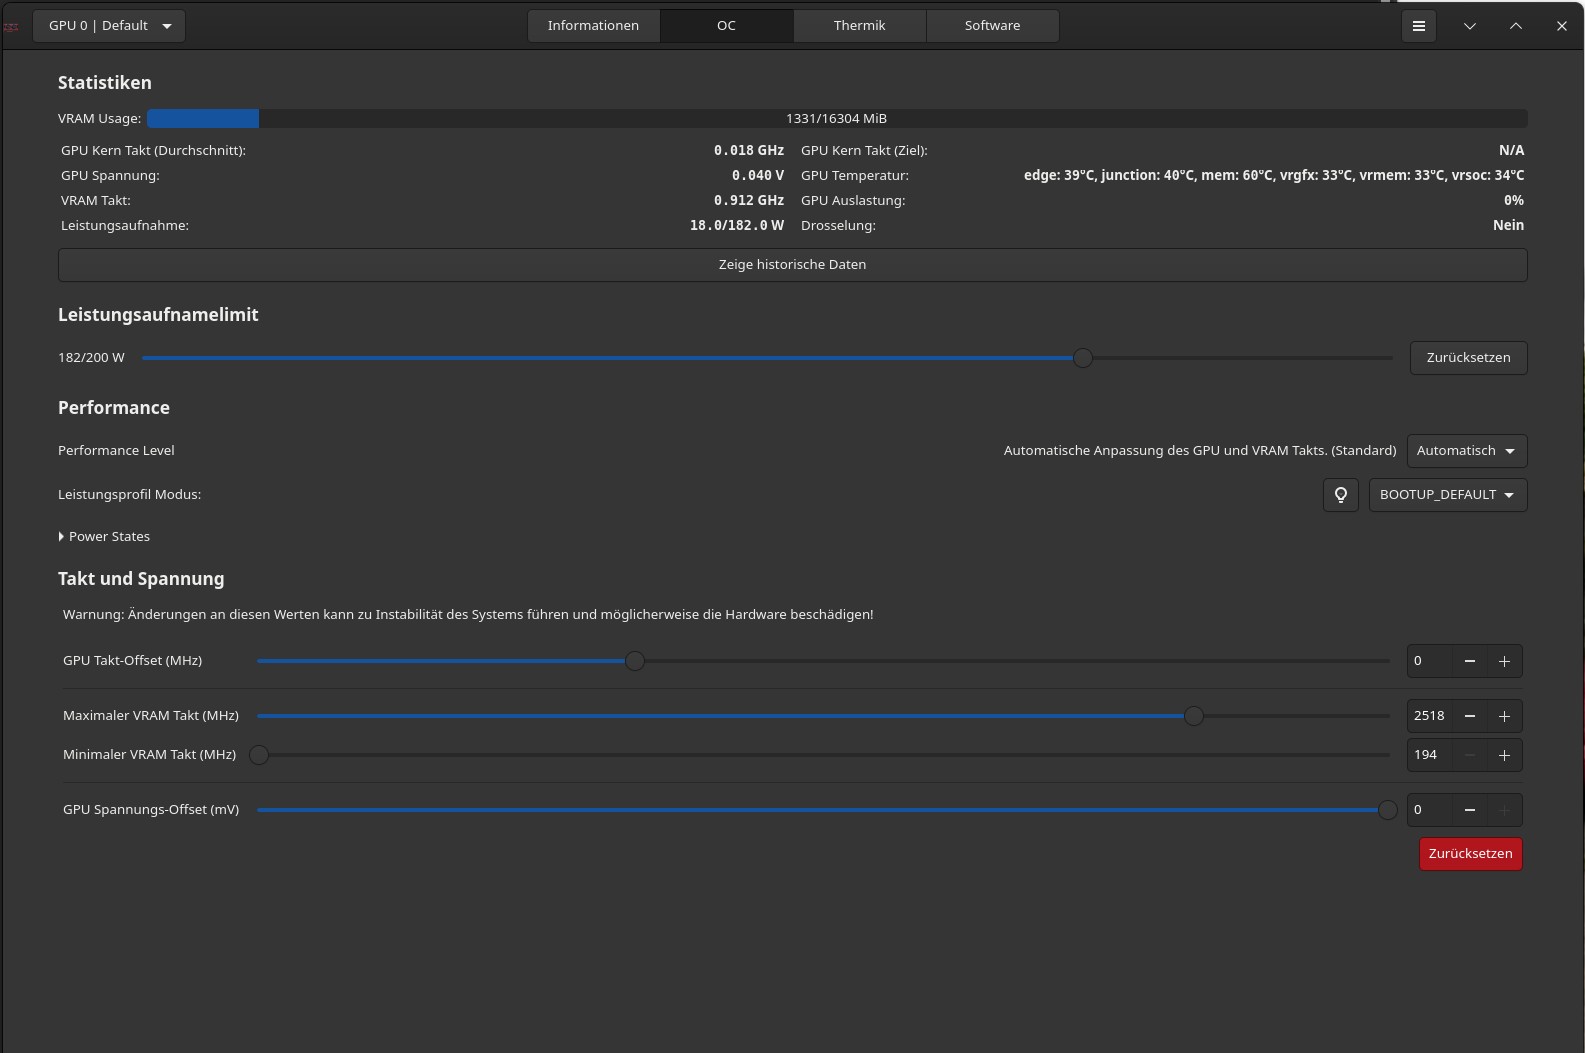The height and width of the screenshot is (1053, 1585).
Task: Click the 0.018 GHz core clock value
Action: 749,151
